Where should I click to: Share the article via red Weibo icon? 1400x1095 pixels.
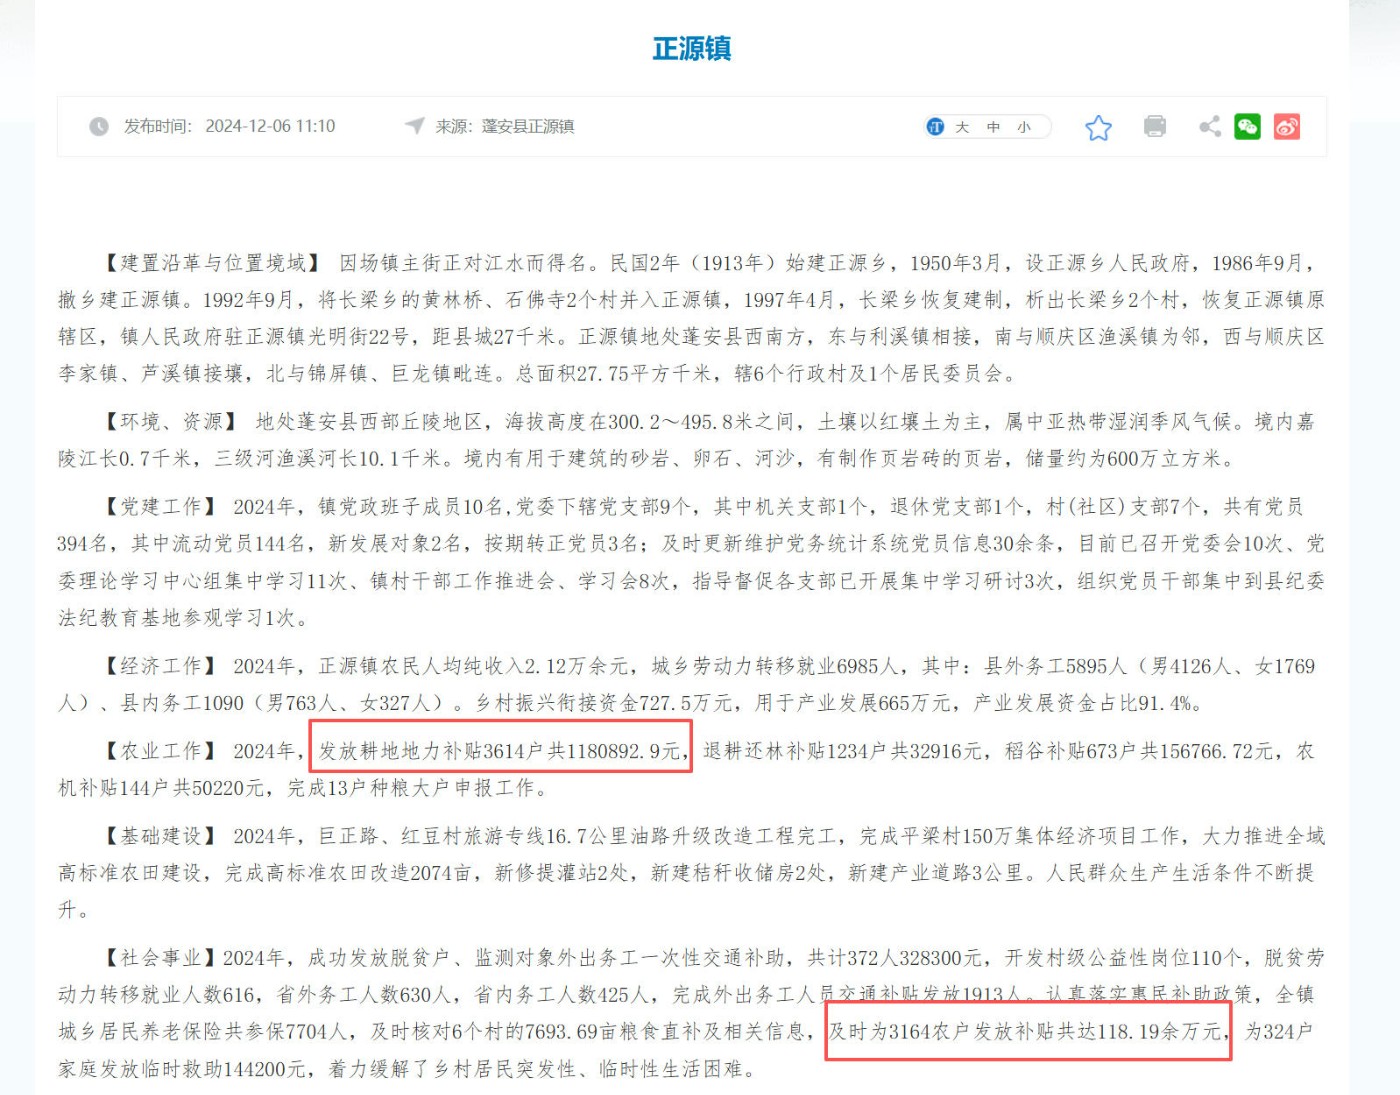(x=1287, y=126)
